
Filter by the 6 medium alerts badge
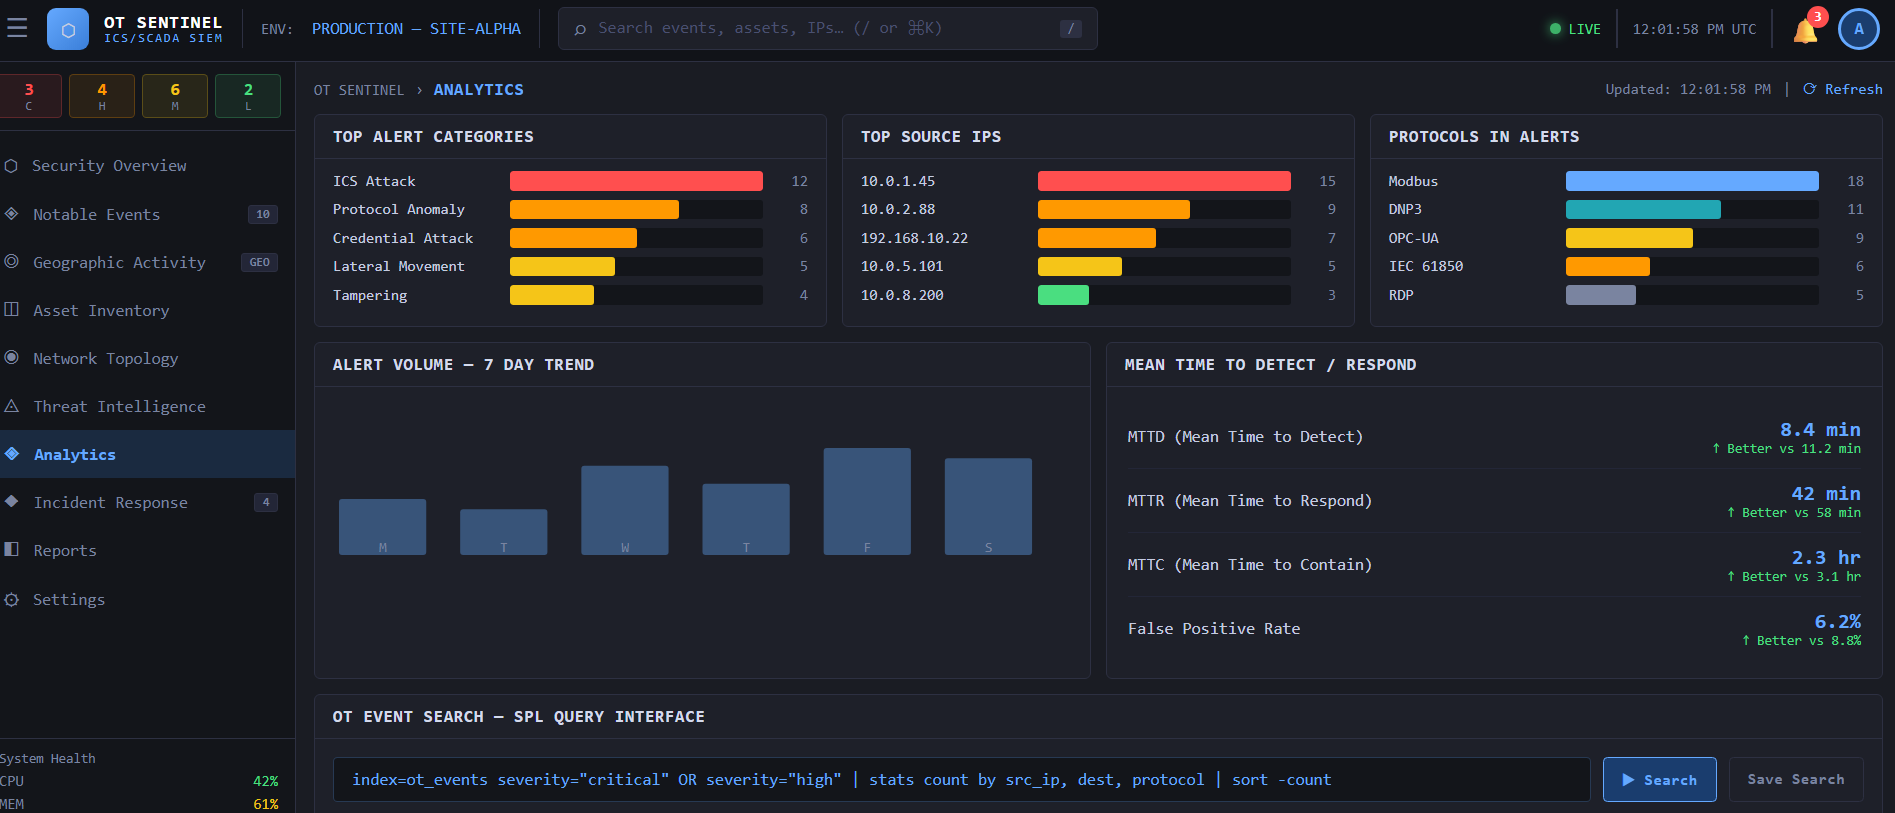click(x=175, y=96)
